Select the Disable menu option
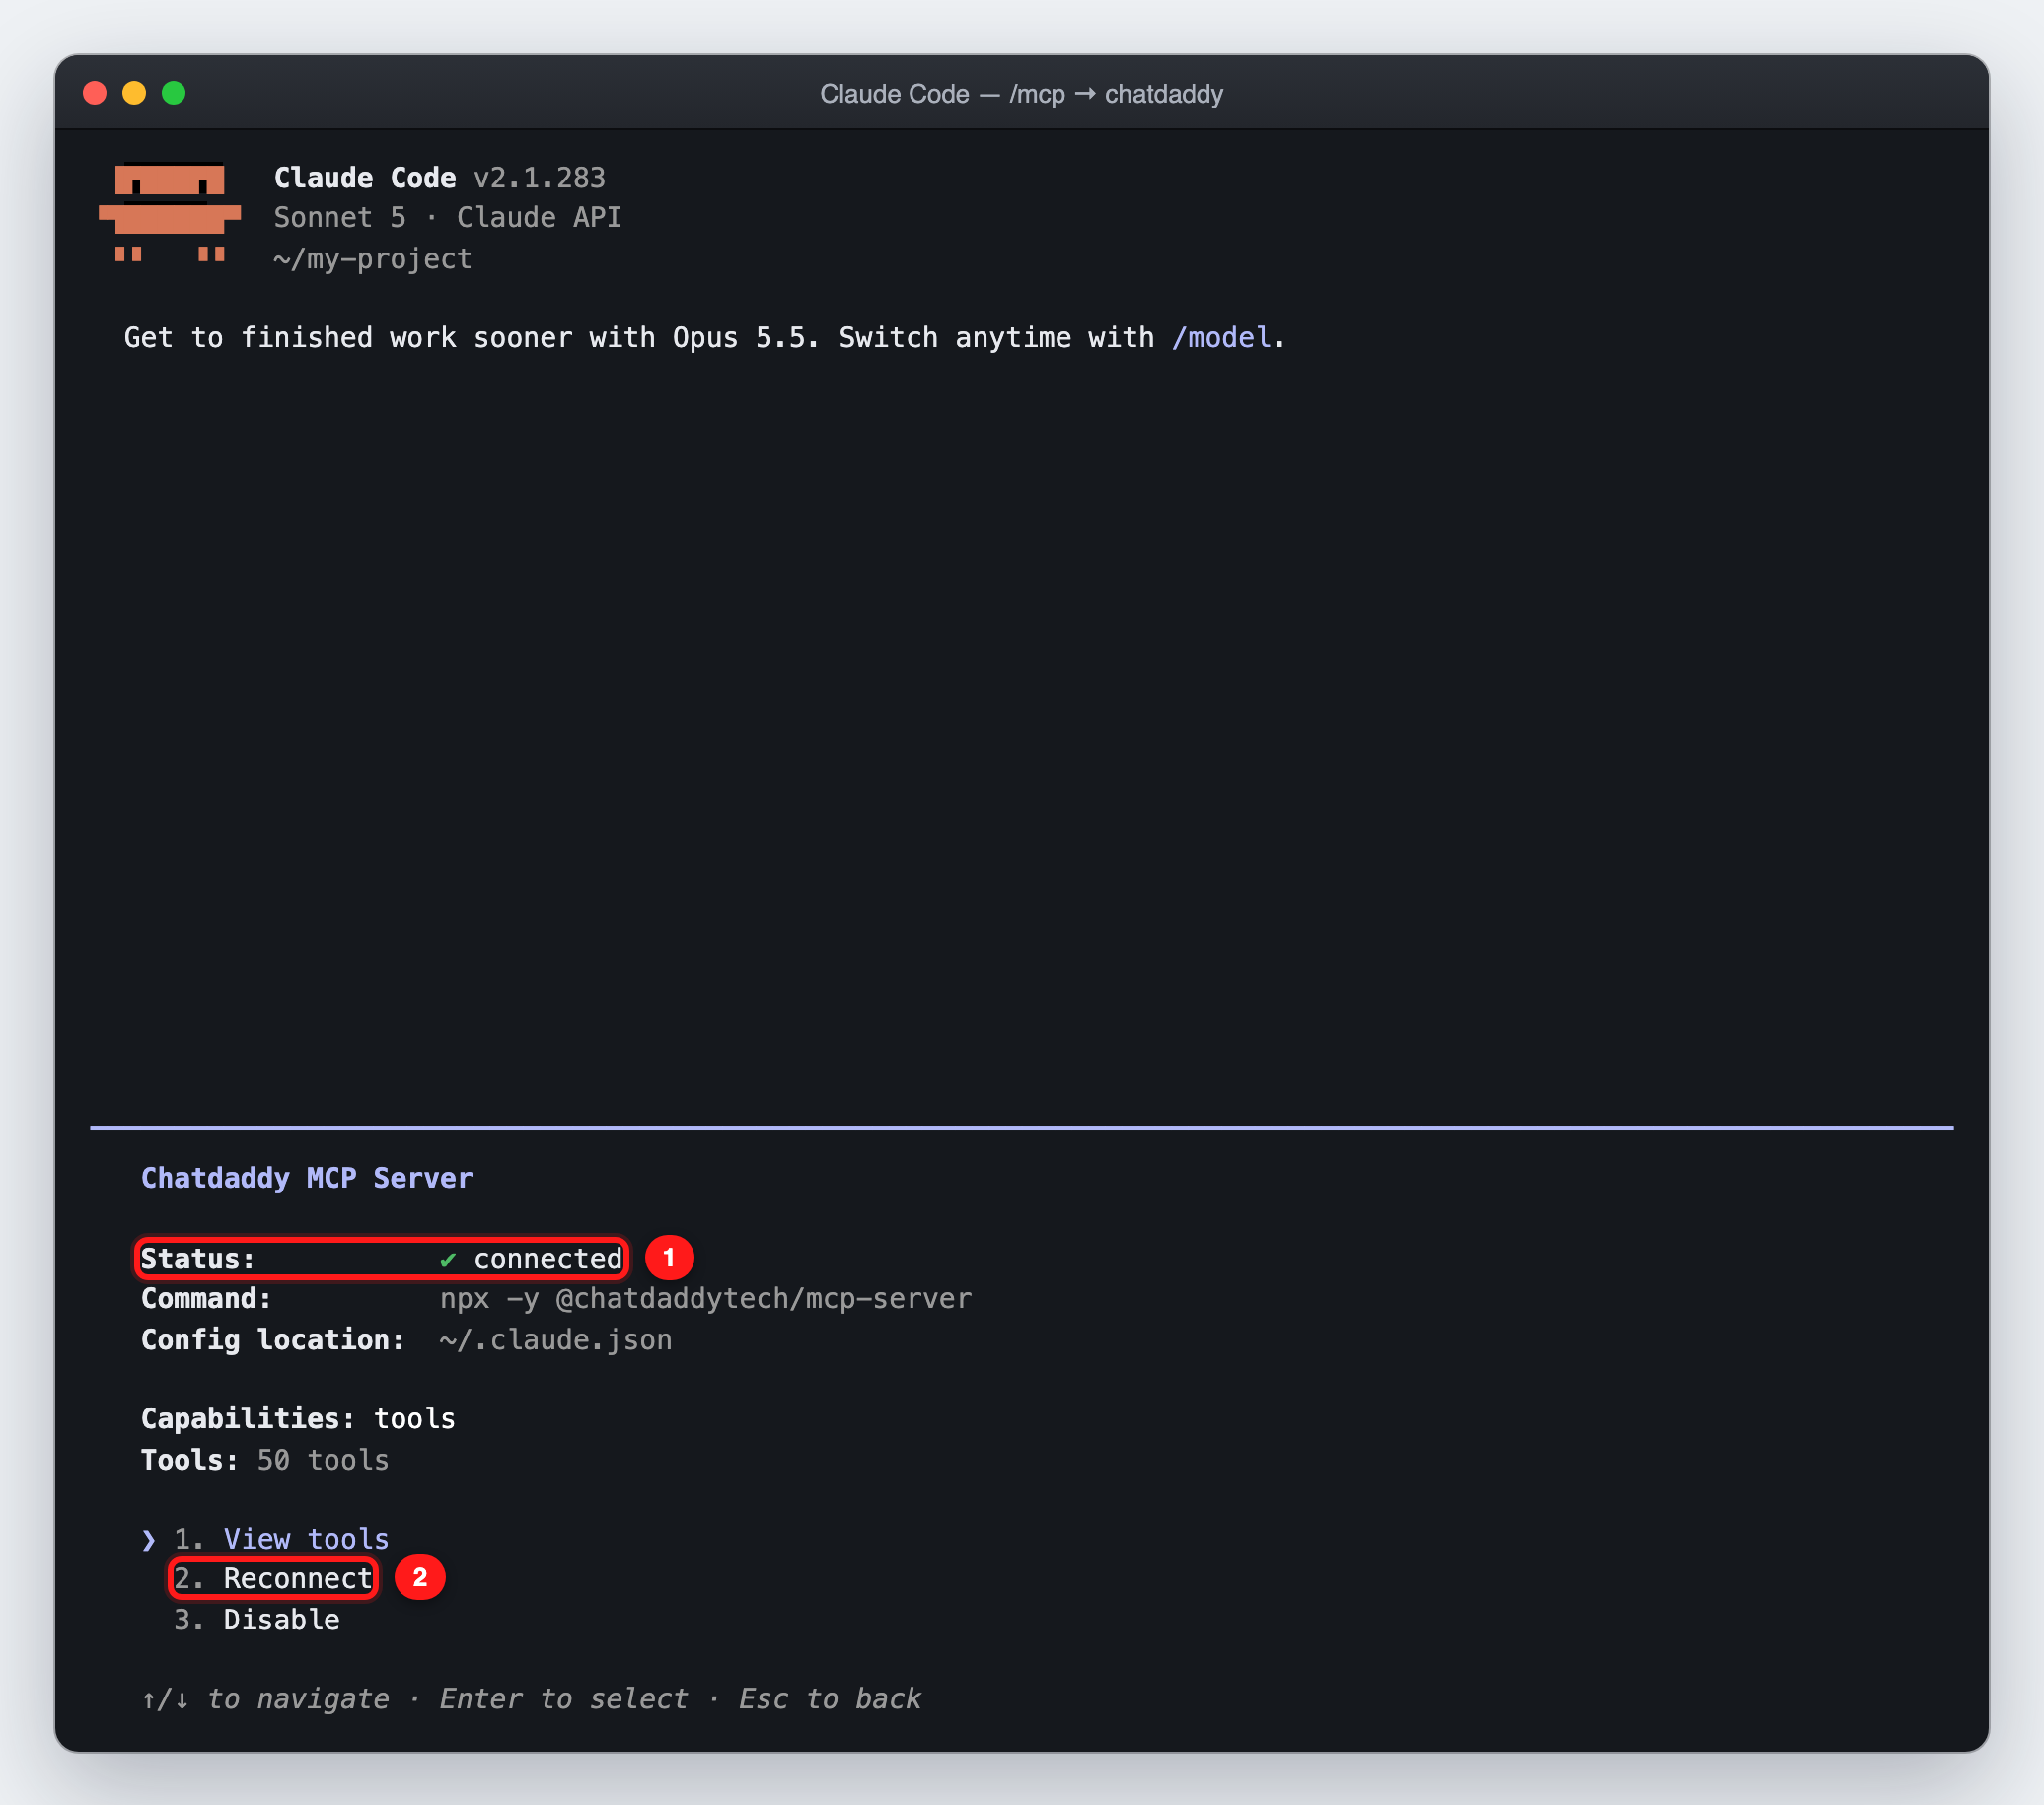Viewport: 2044px width, 1805px height. pyautogui.click(x=257, y=1619)
